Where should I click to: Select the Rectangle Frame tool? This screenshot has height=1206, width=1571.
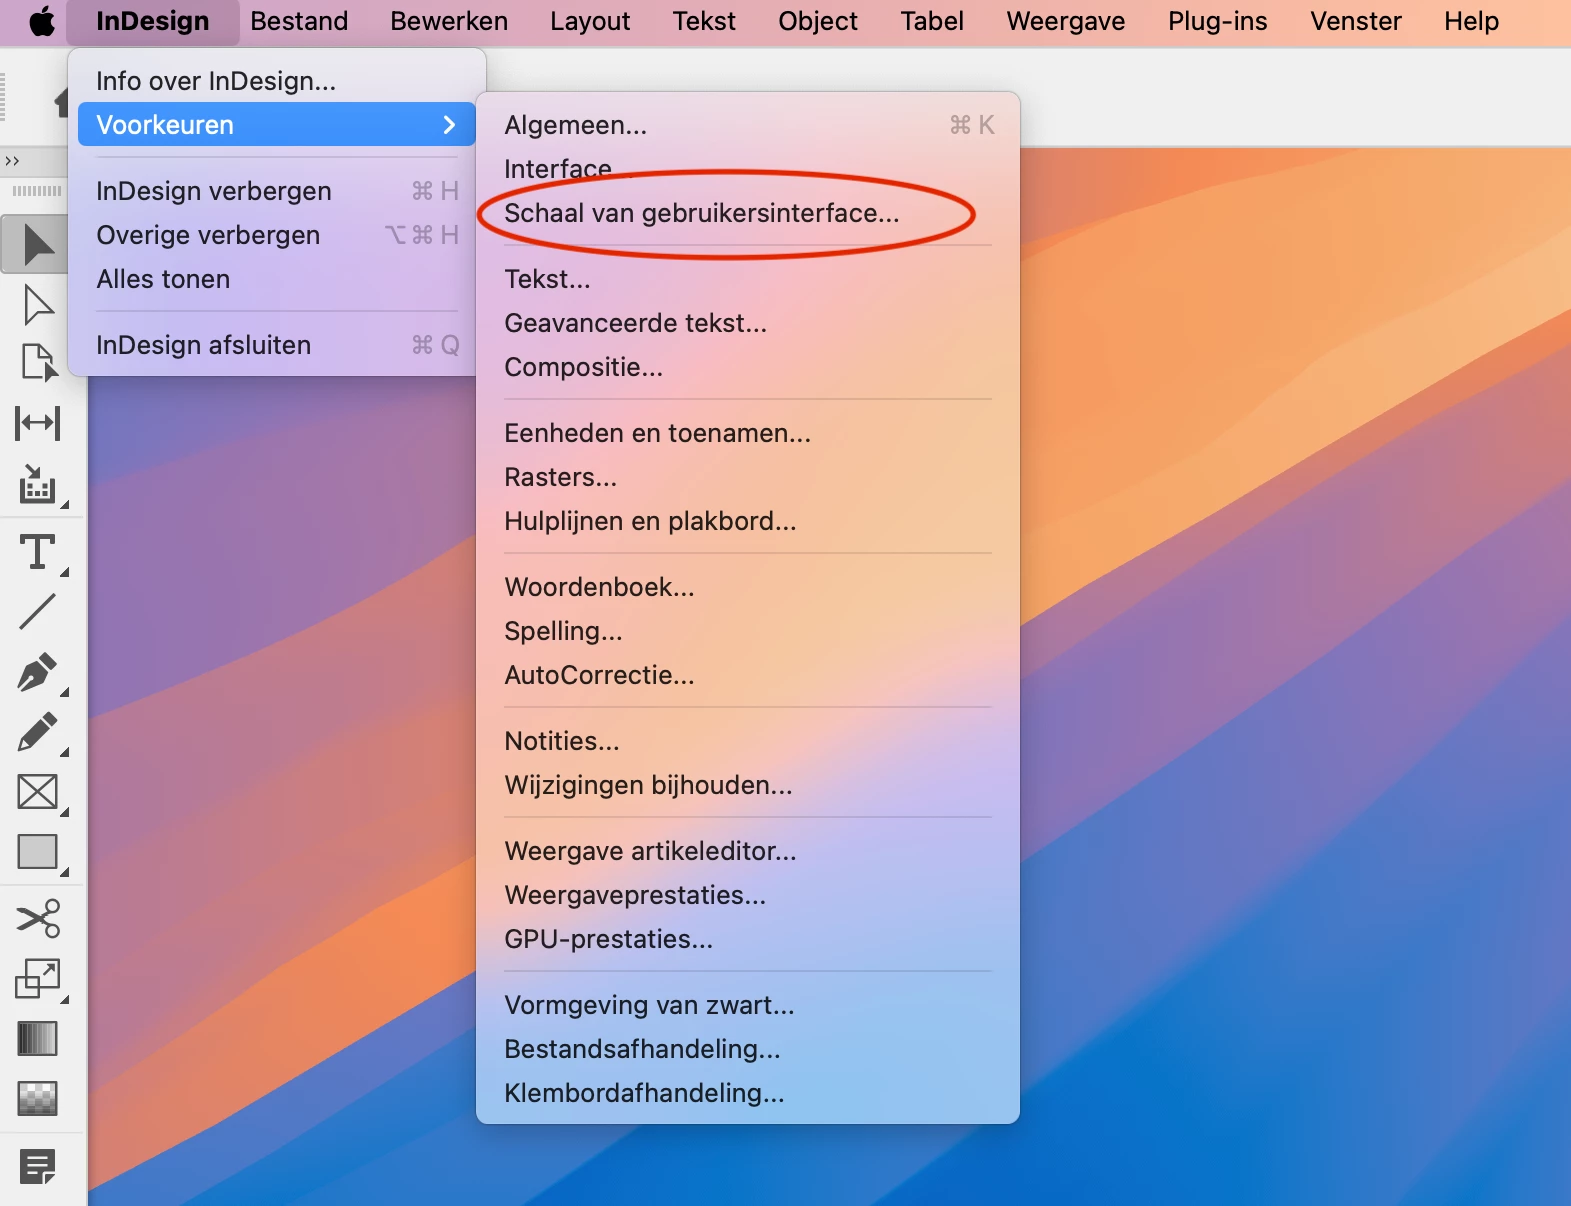point(39,793)
